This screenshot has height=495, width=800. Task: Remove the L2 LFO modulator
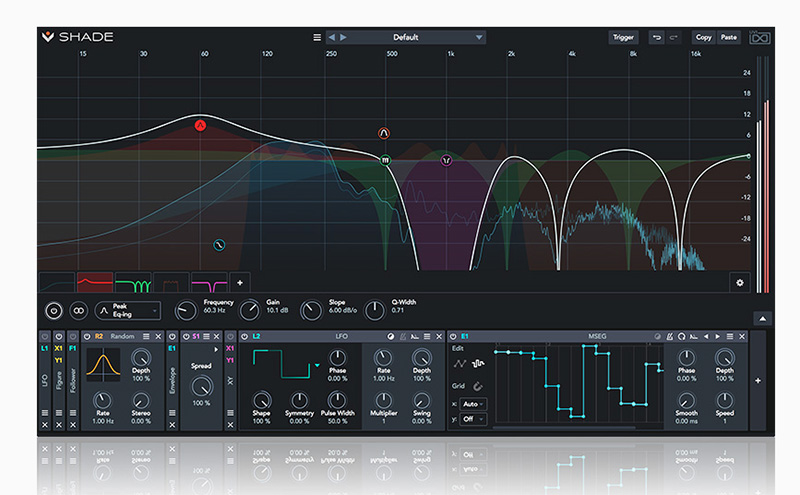(439, 337)
